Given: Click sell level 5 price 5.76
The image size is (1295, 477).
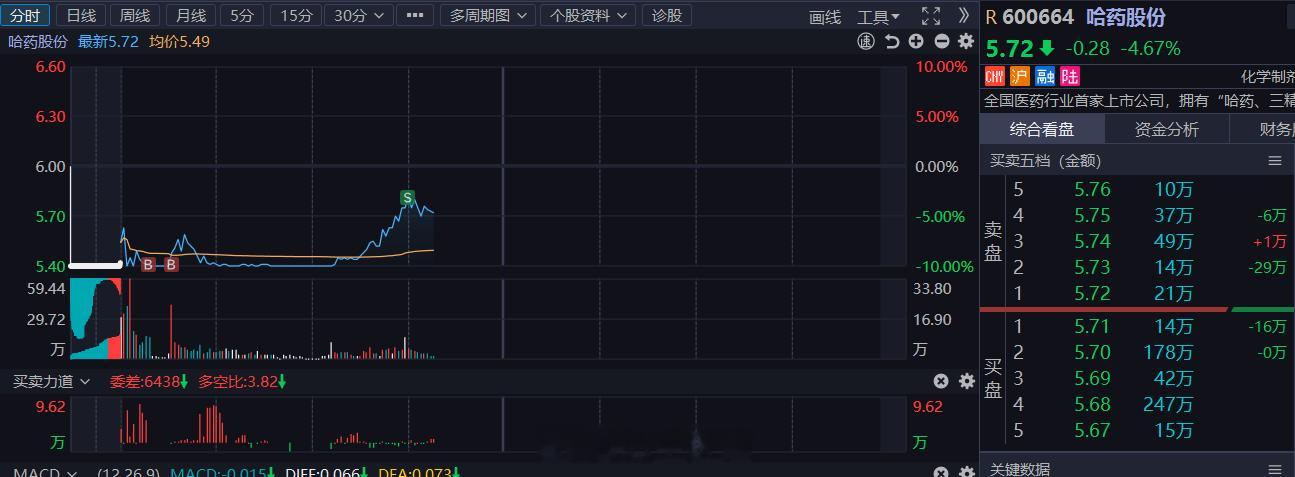Looking at the screenshot, I should pyautogui.click(x=1092, y=189).
